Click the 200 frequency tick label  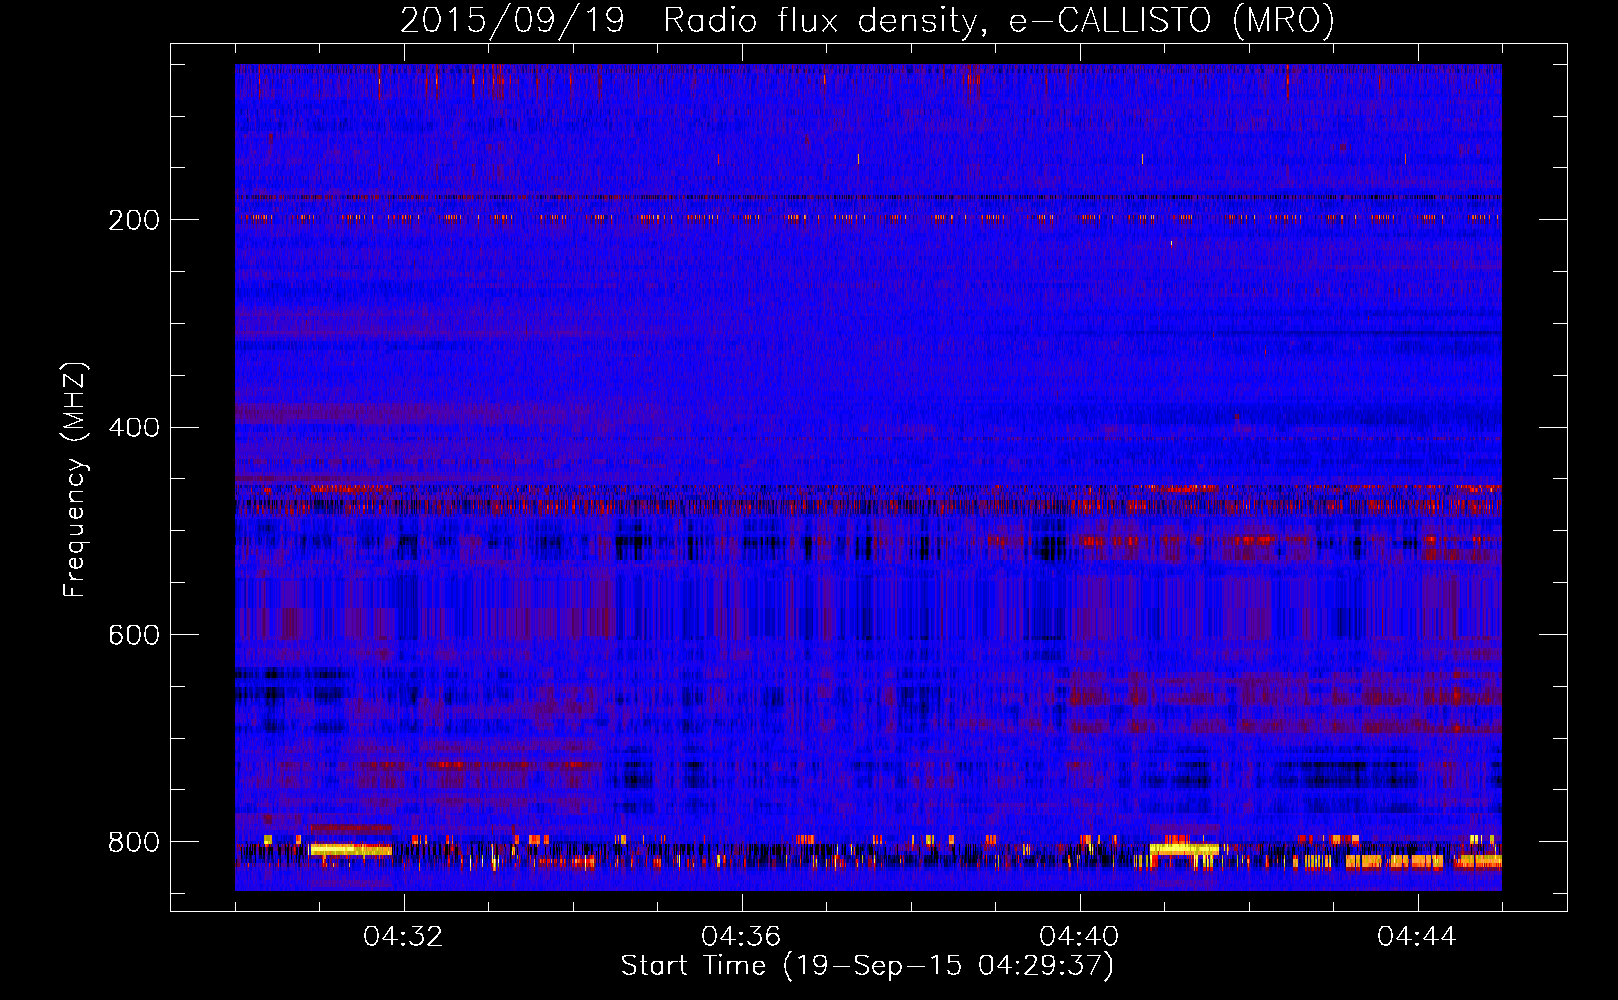[134, 220]
